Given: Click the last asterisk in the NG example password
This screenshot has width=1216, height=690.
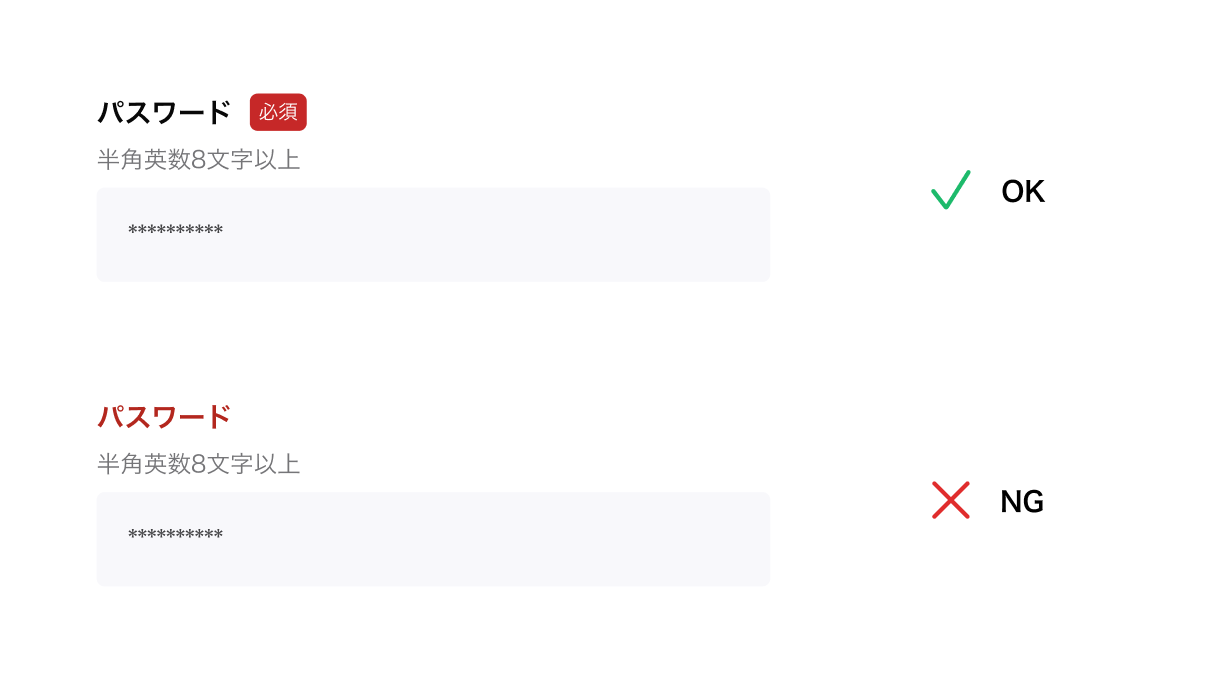Looking at the screenshot, I should [218, 535].
